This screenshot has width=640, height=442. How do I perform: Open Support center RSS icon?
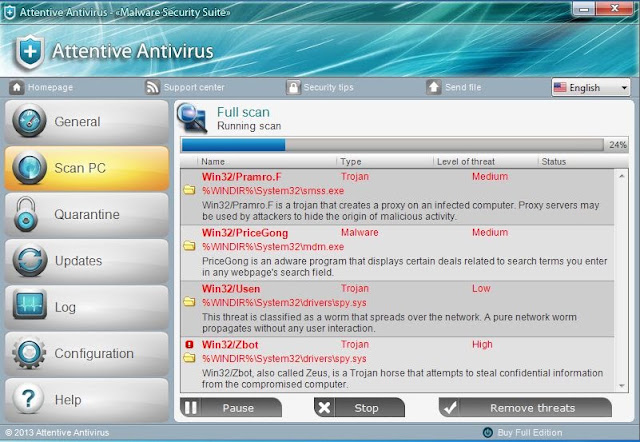pos(153,87)
